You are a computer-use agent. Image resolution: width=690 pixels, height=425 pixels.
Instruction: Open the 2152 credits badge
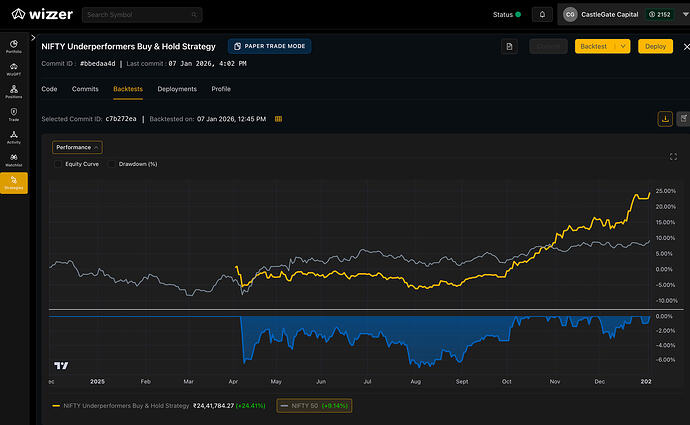[x=660, y=15]
